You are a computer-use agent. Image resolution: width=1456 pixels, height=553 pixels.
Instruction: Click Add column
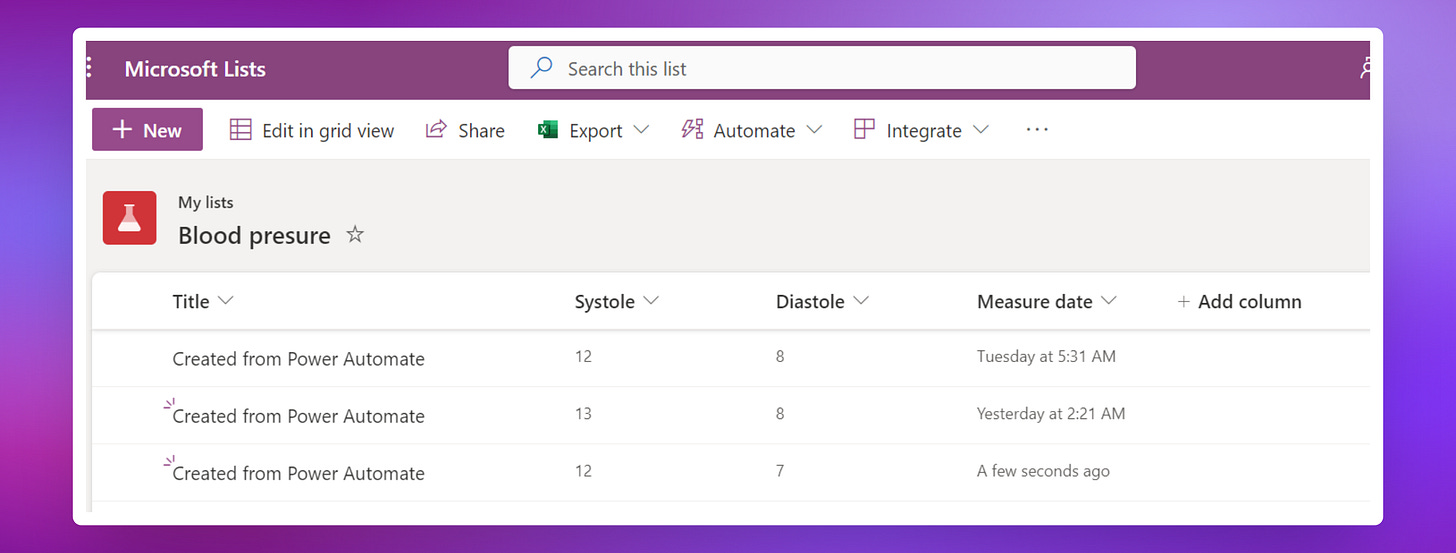point(1239,301)
